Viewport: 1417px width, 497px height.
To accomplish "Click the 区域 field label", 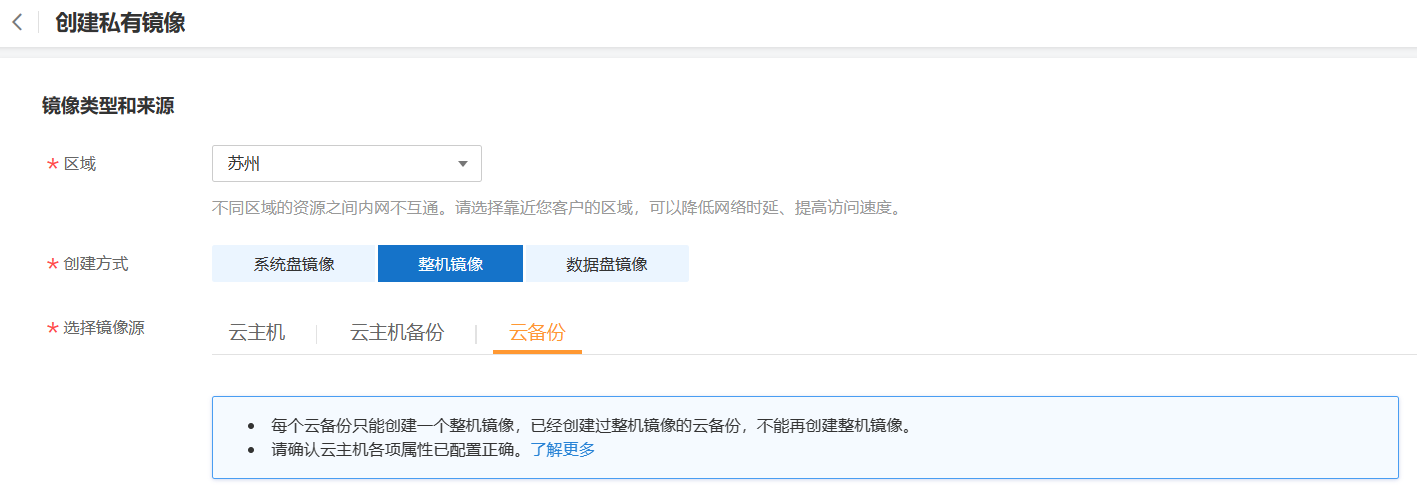I will coord(80,164).
